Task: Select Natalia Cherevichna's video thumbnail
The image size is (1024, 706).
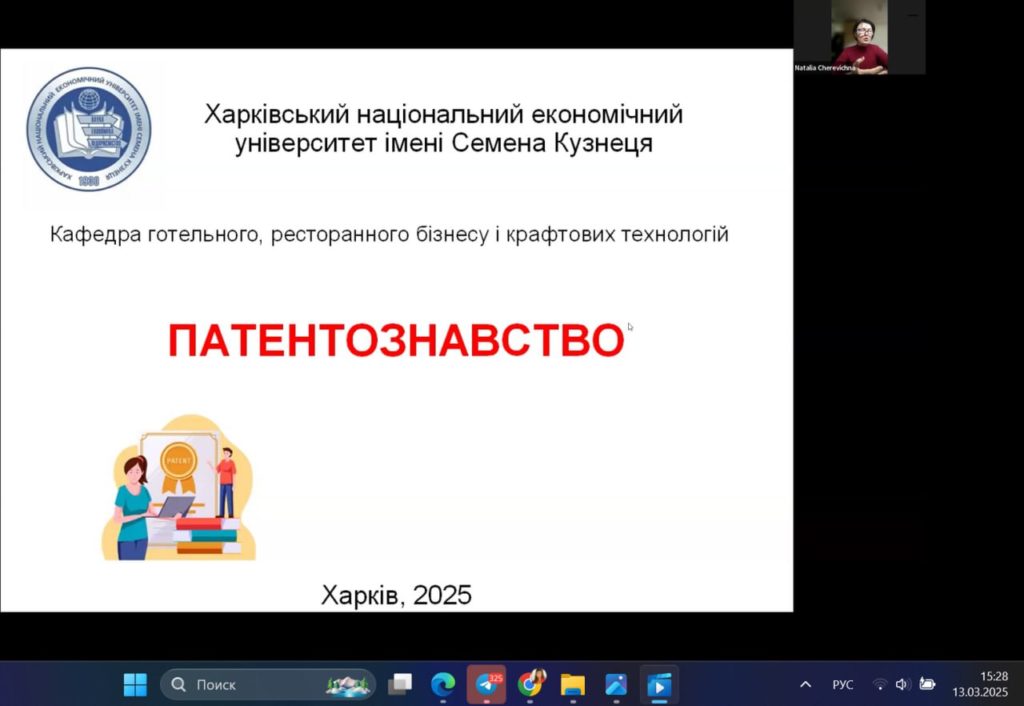Action: click(859, 37)
